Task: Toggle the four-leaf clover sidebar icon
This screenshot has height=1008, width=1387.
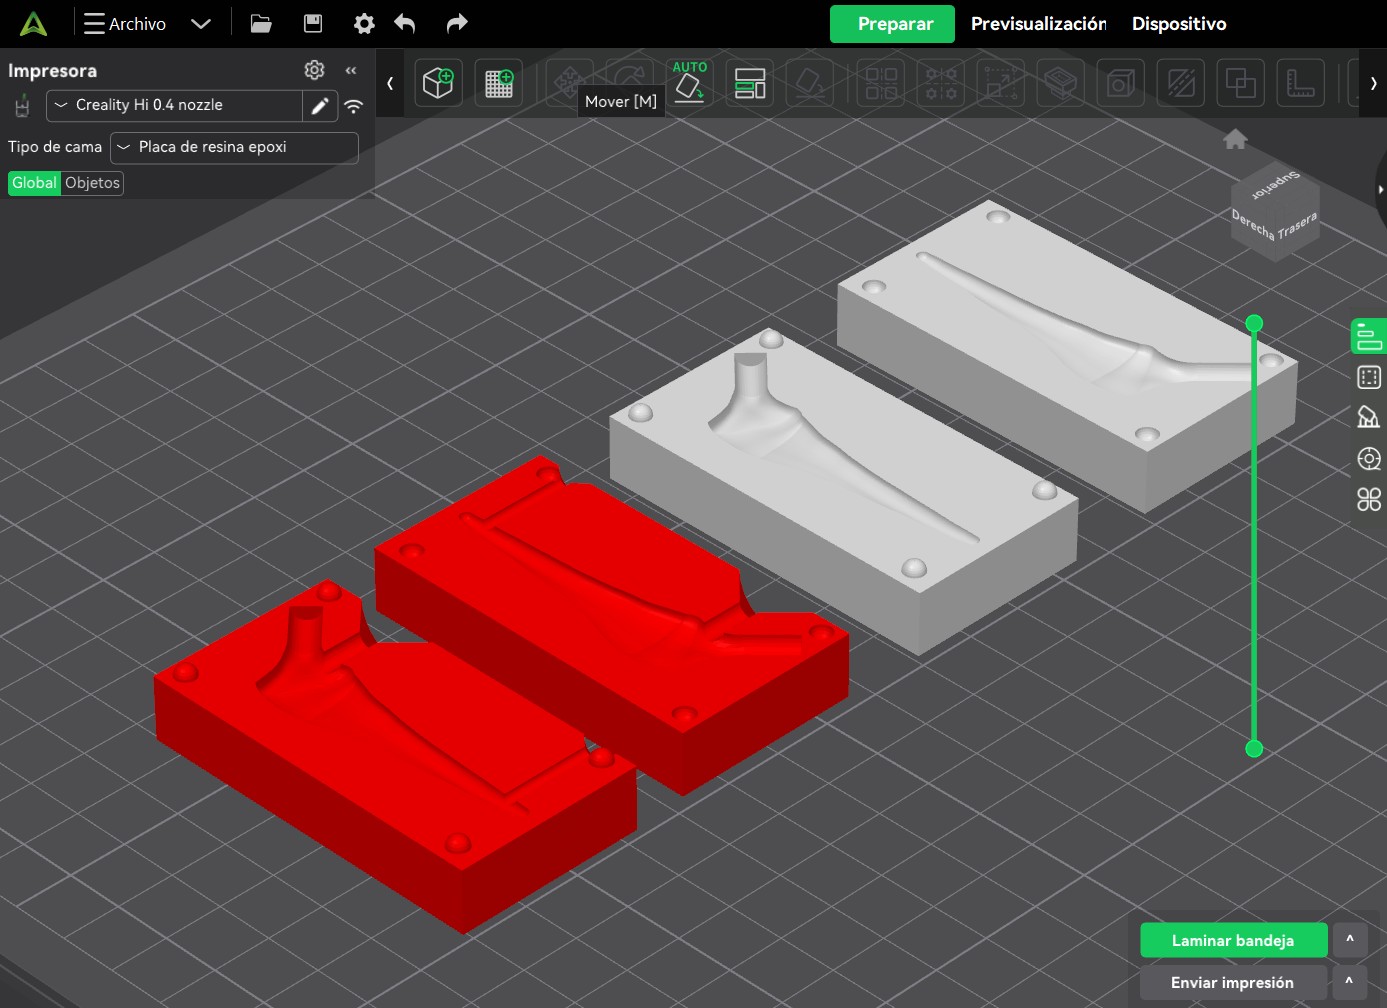Action: pyautogui.click(x=1369, y=499)
